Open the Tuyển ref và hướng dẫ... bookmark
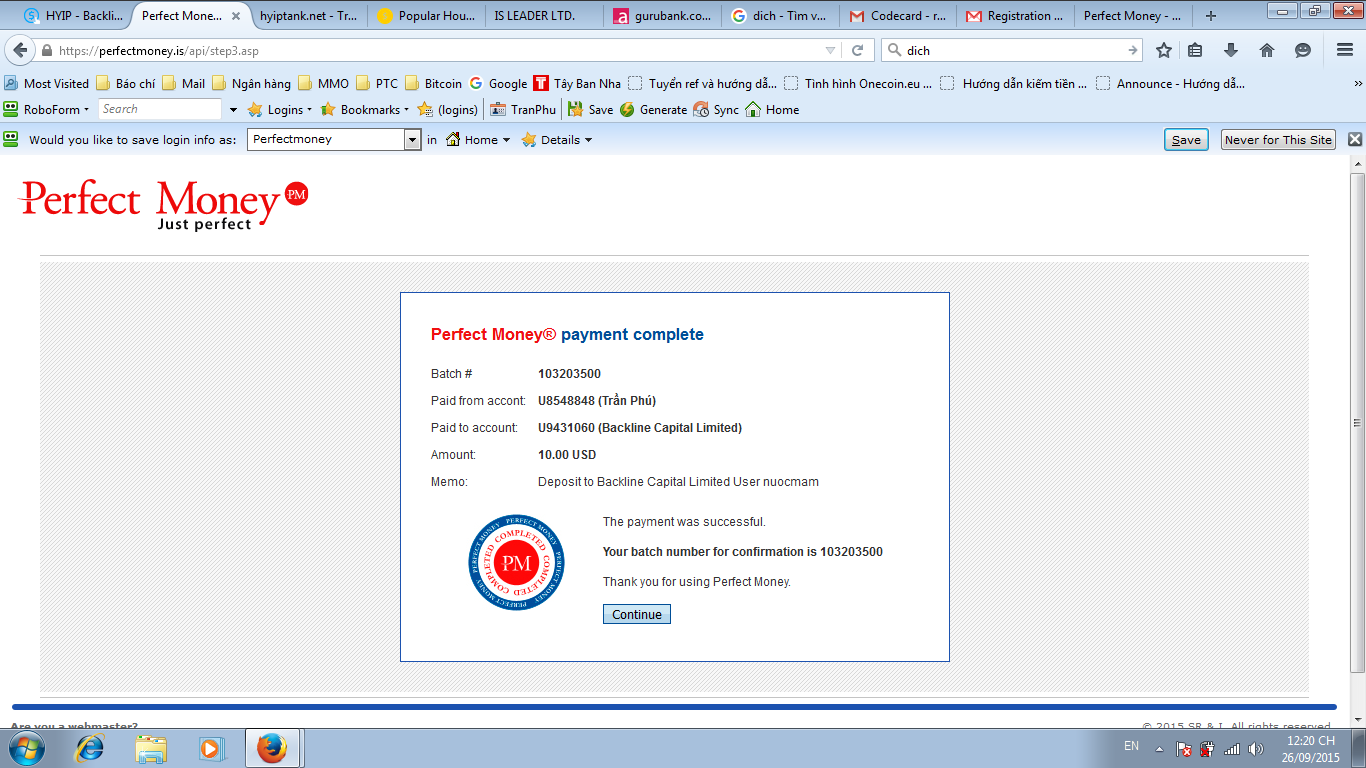The image size is (1366, 768). click(702, 83)
